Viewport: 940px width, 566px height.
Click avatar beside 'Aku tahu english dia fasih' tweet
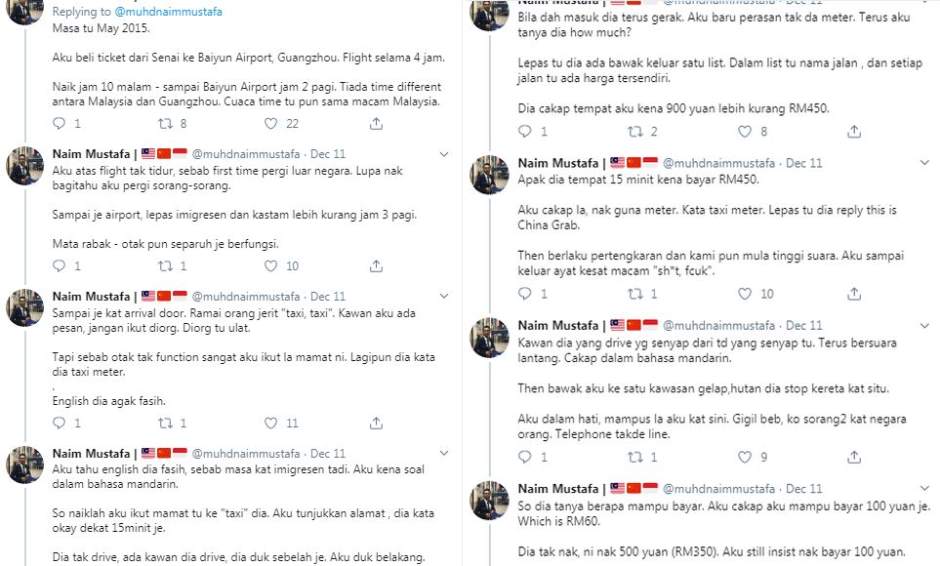pos(25,465)
